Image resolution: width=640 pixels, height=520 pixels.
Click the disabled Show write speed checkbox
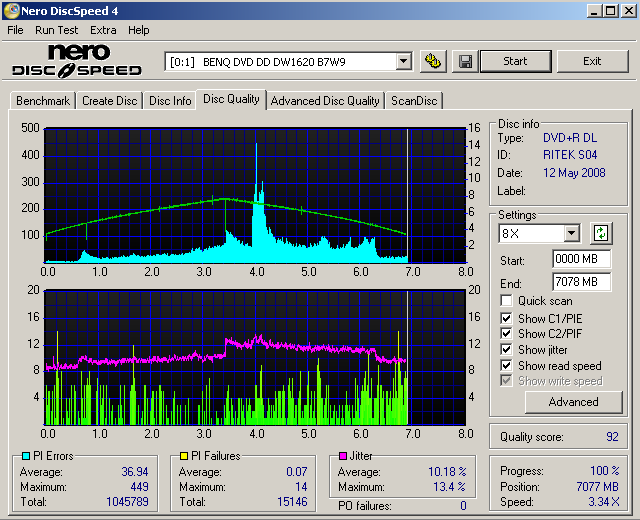click(506, 381)
